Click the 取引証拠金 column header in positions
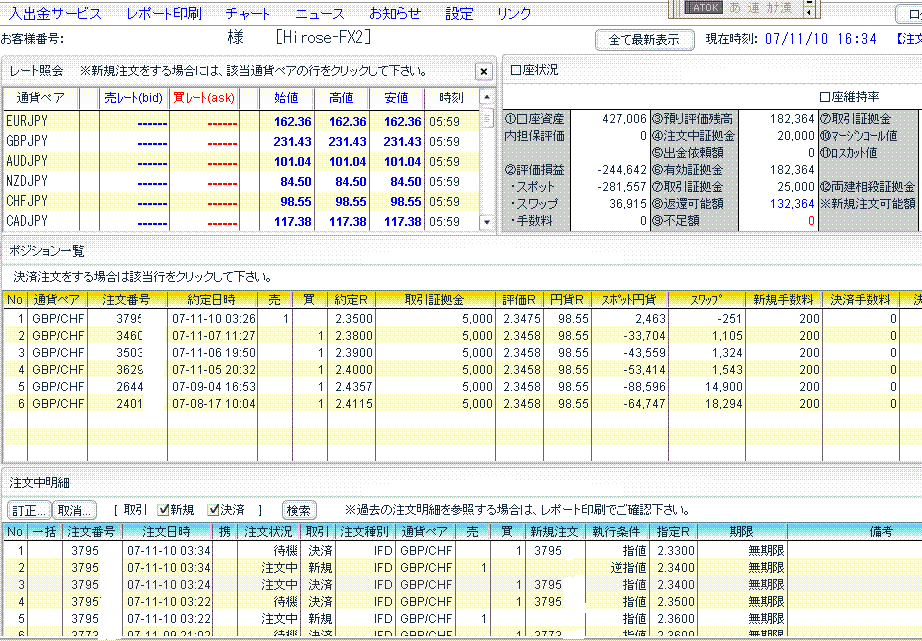The image size is (922, 641). [x=435, y=300]
